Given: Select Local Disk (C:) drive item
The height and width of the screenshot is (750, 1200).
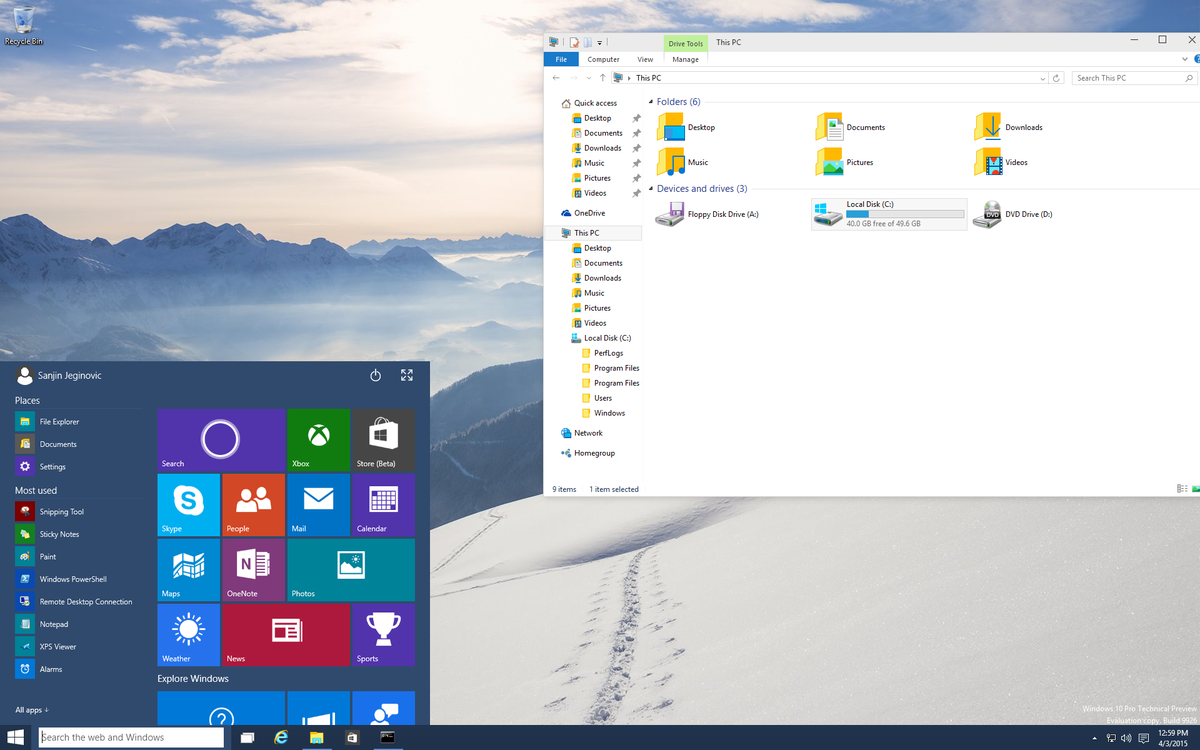Looking at the screenshot, I should click(889, 214).
